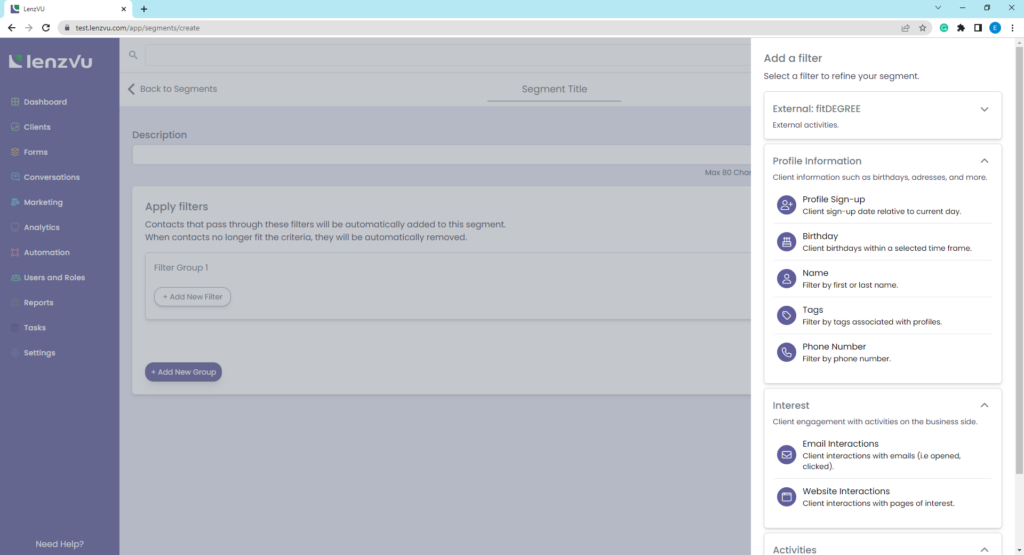
Task: Click the Name filter person icon
Action: pyautogui.click(x=786, y=278)
